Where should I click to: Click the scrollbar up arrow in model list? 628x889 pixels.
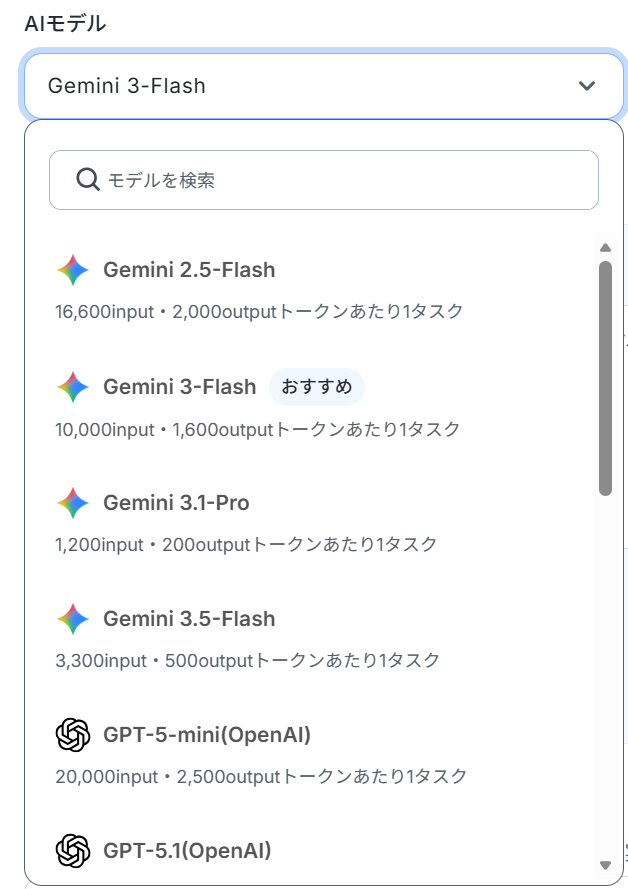click(x=605, y=248)
